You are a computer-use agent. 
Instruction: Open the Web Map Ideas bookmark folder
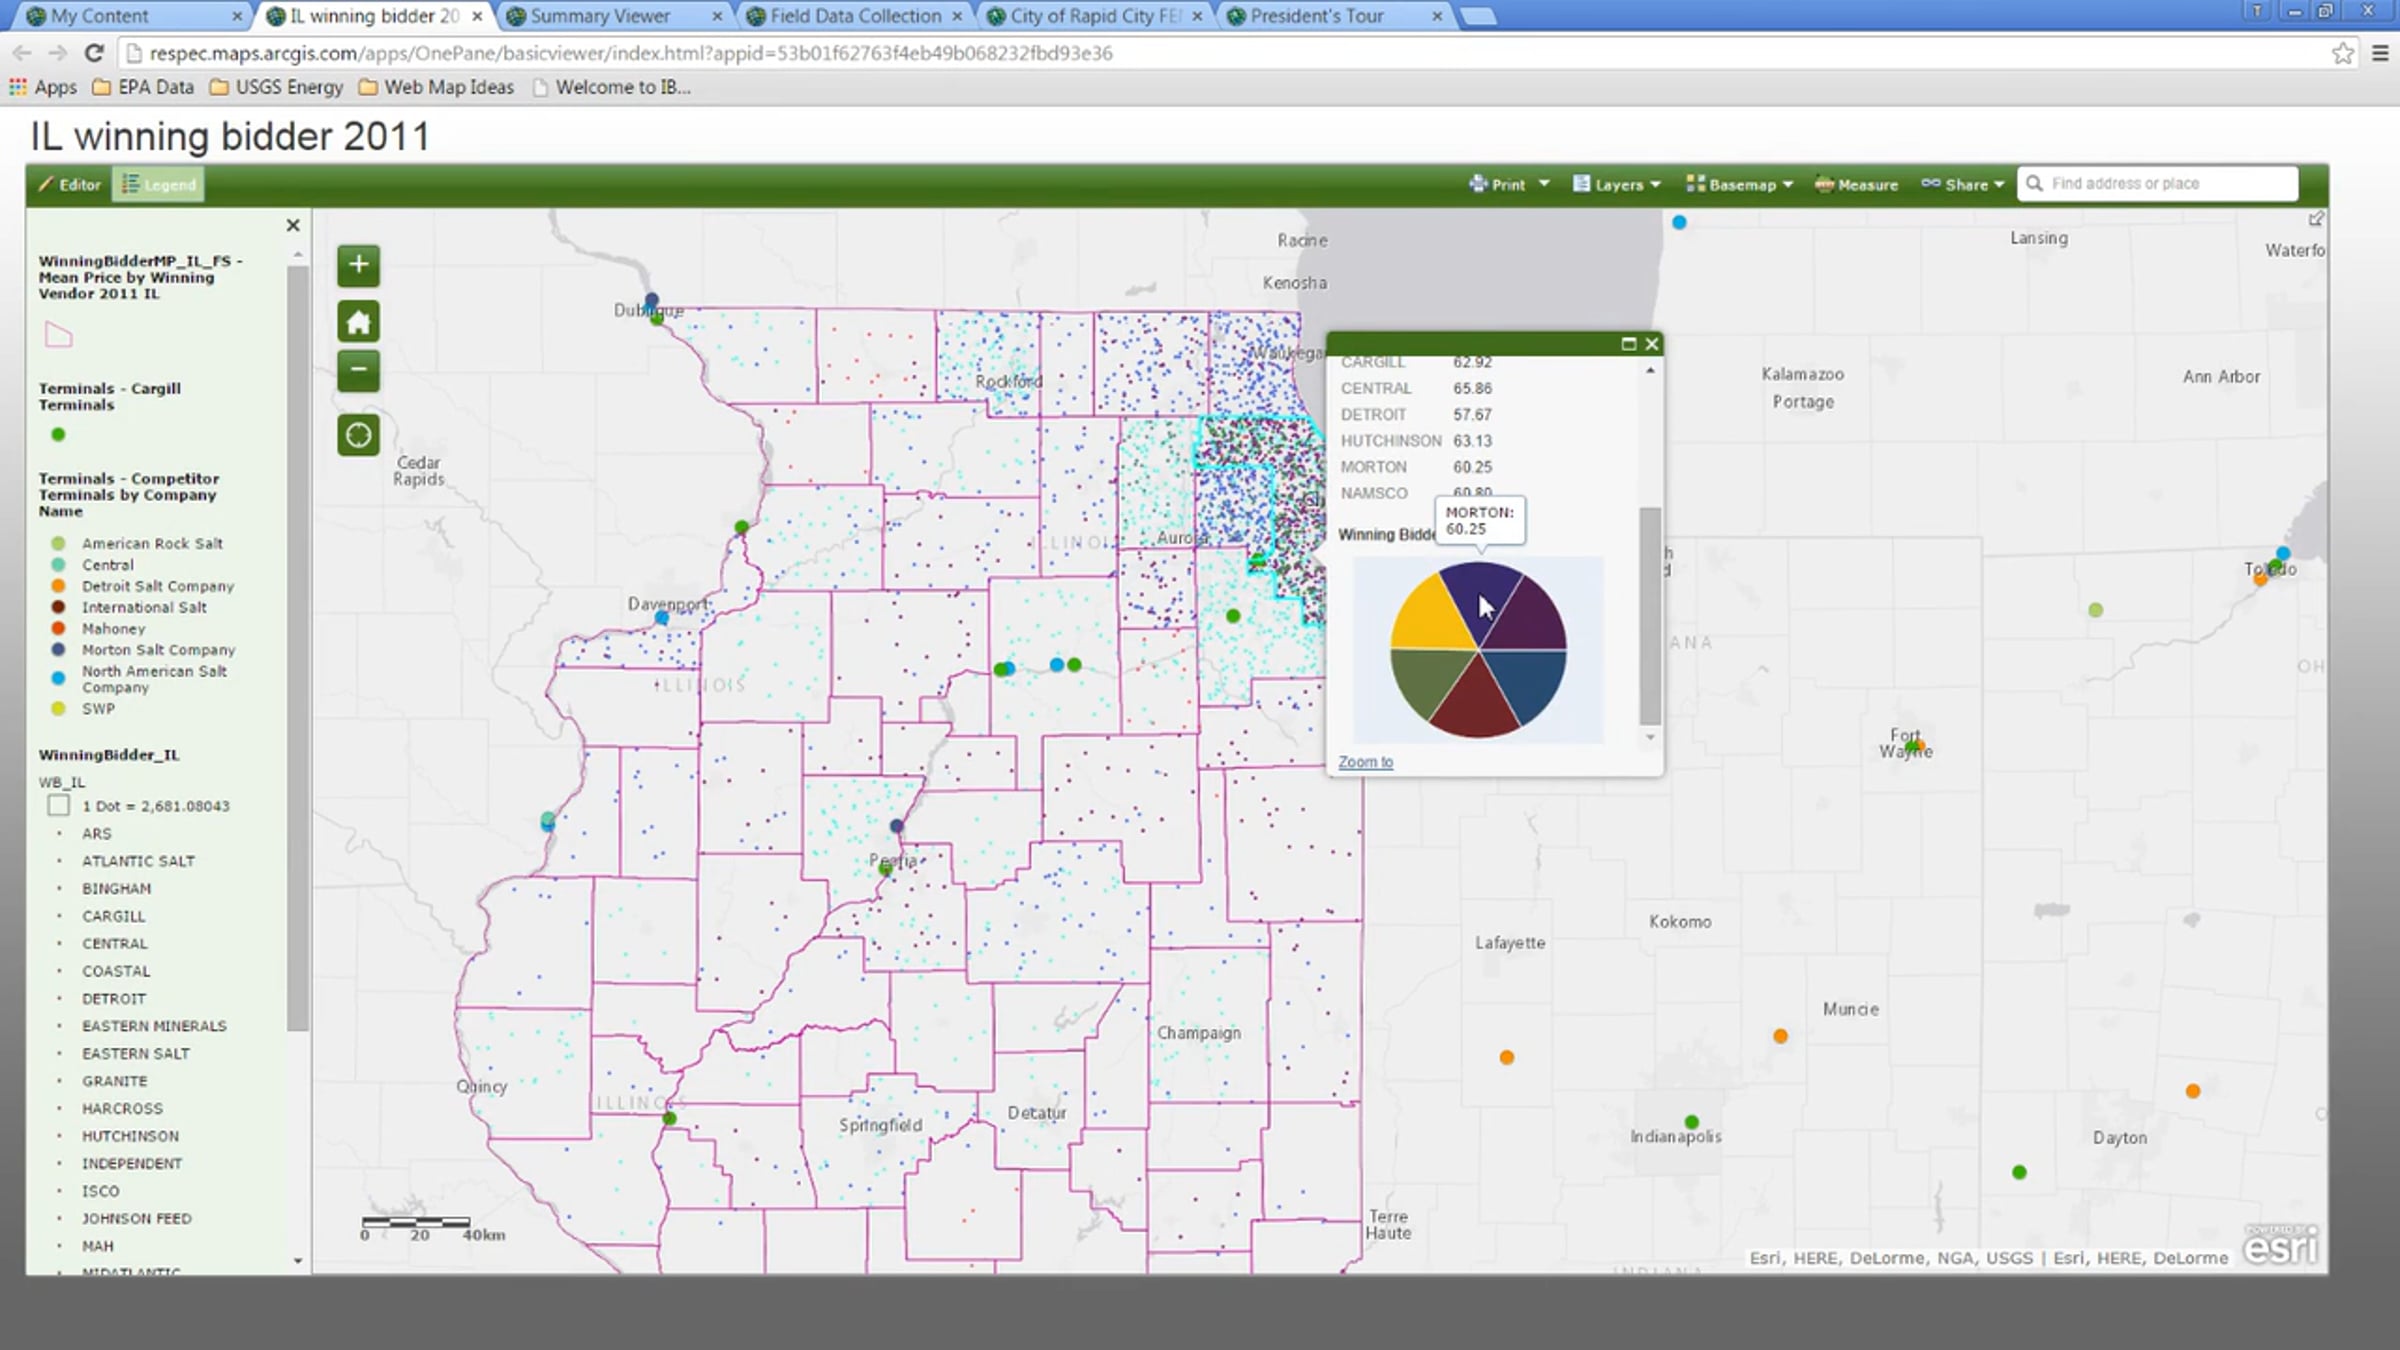437,87
